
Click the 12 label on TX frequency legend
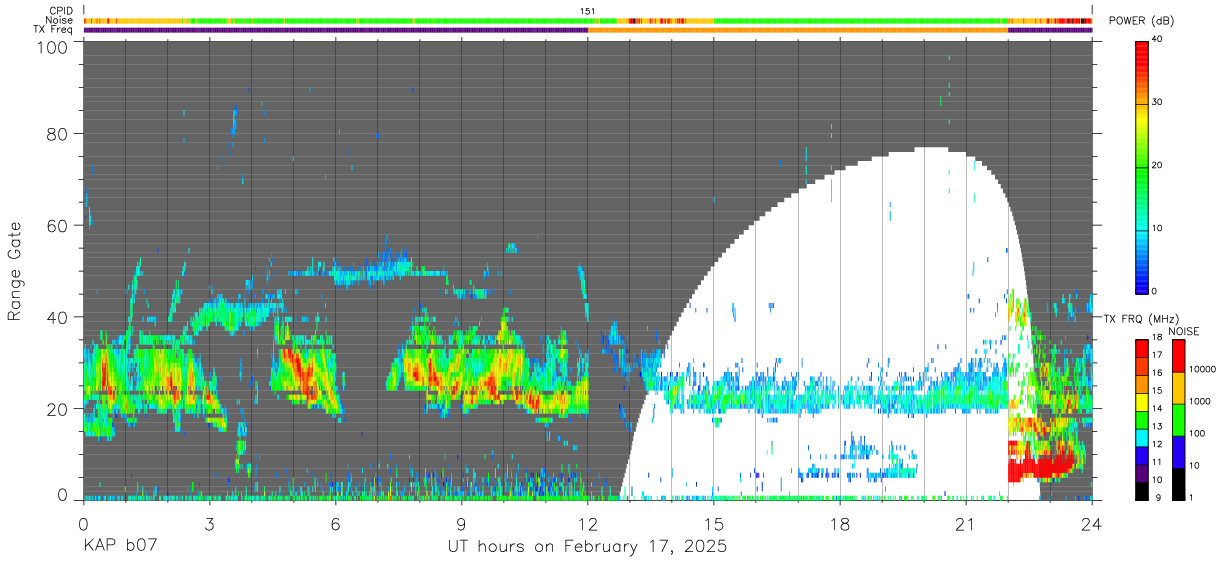(x=1156, y=444)
